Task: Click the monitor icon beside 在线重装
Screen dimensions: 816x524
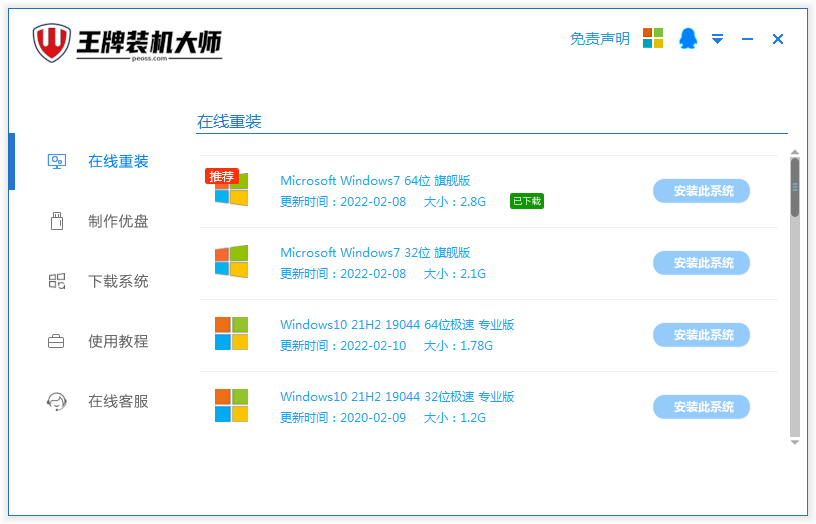Action: coord(57,161)
